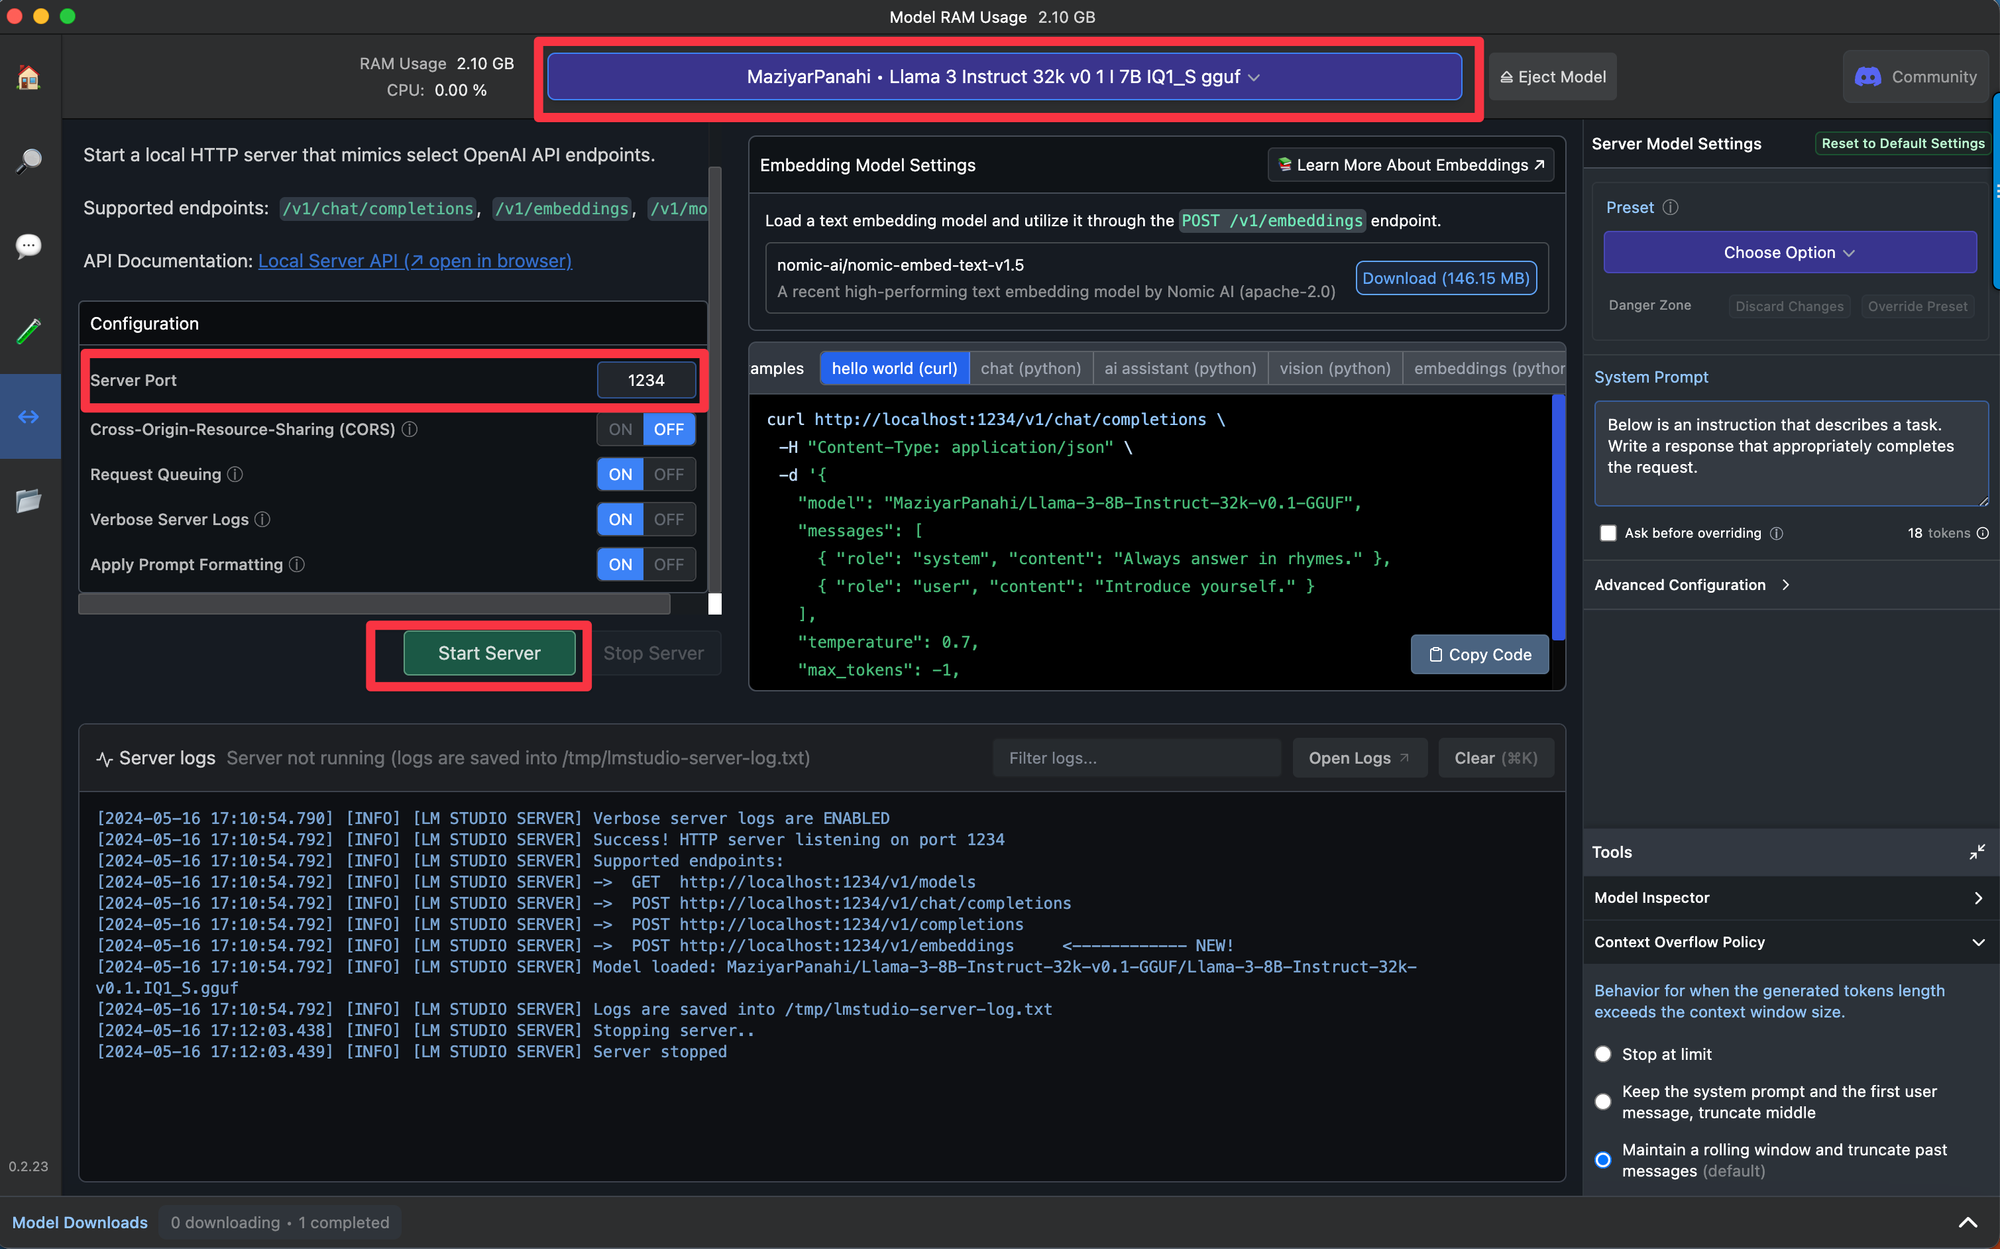Switch Request Queuing to OFF
This screenshot has height=1249, width=2000.
tap(669, 474)
